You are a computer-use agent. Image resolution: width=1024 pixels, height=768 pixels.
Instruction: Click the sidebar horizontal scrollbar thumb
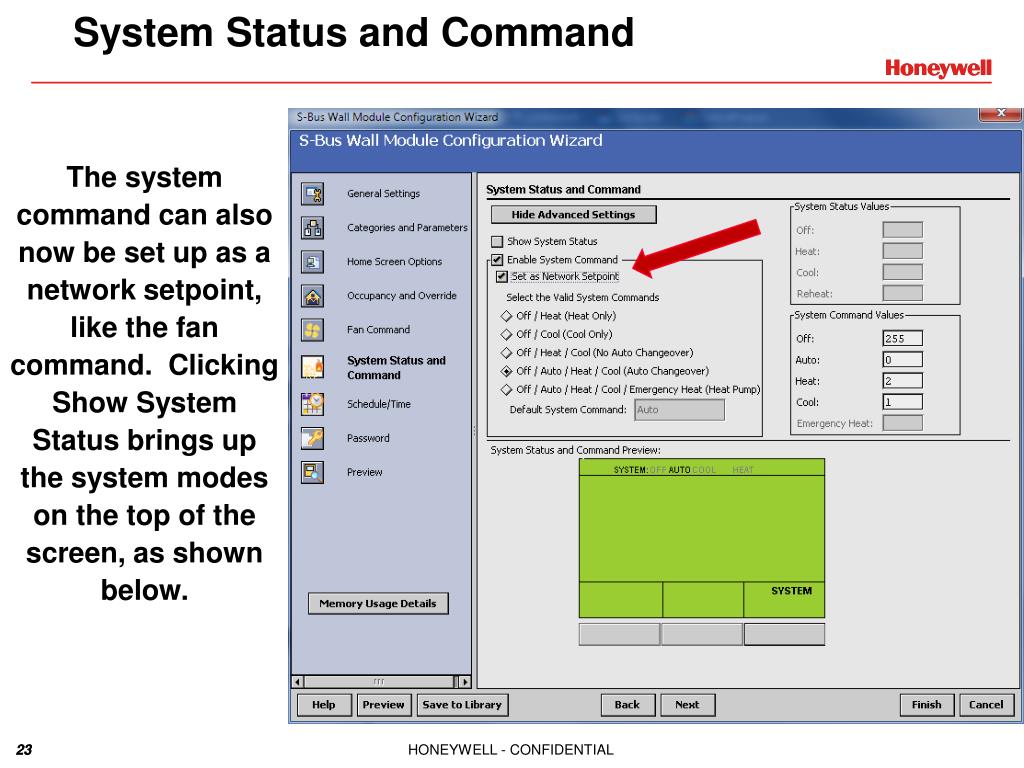click(x=379, y=682)
